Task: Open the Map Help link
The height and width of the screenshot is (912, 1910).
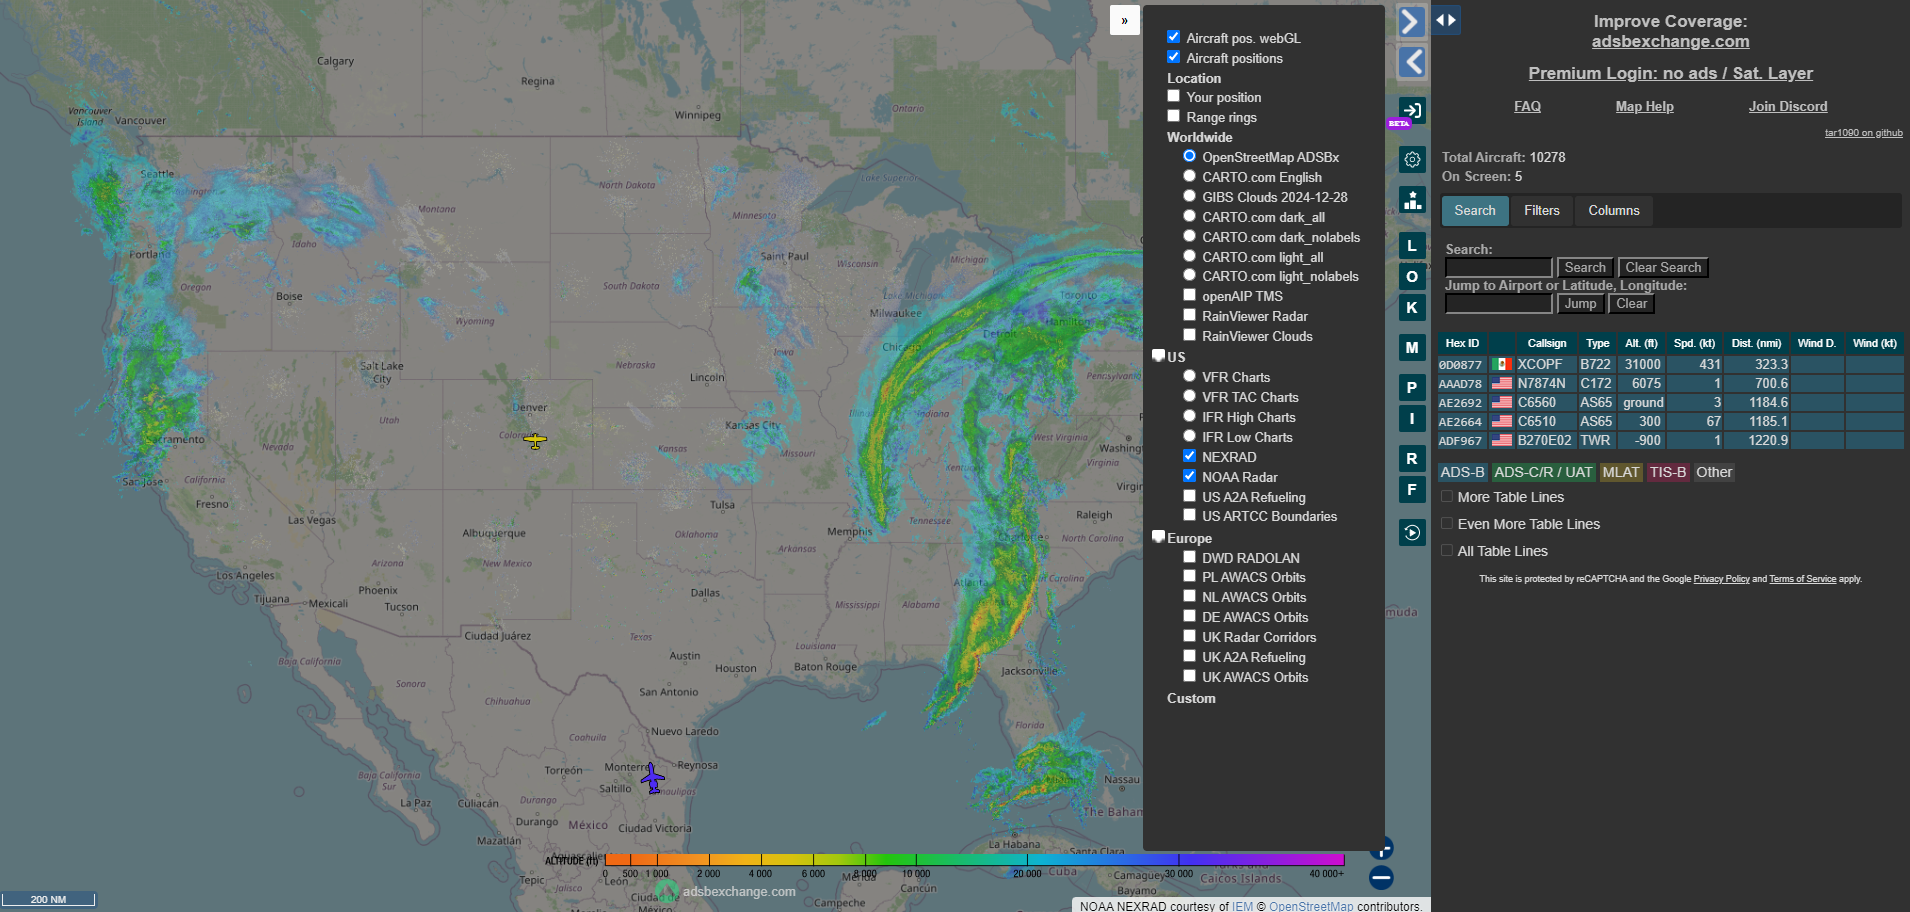Action: [x=1644, y=106]
